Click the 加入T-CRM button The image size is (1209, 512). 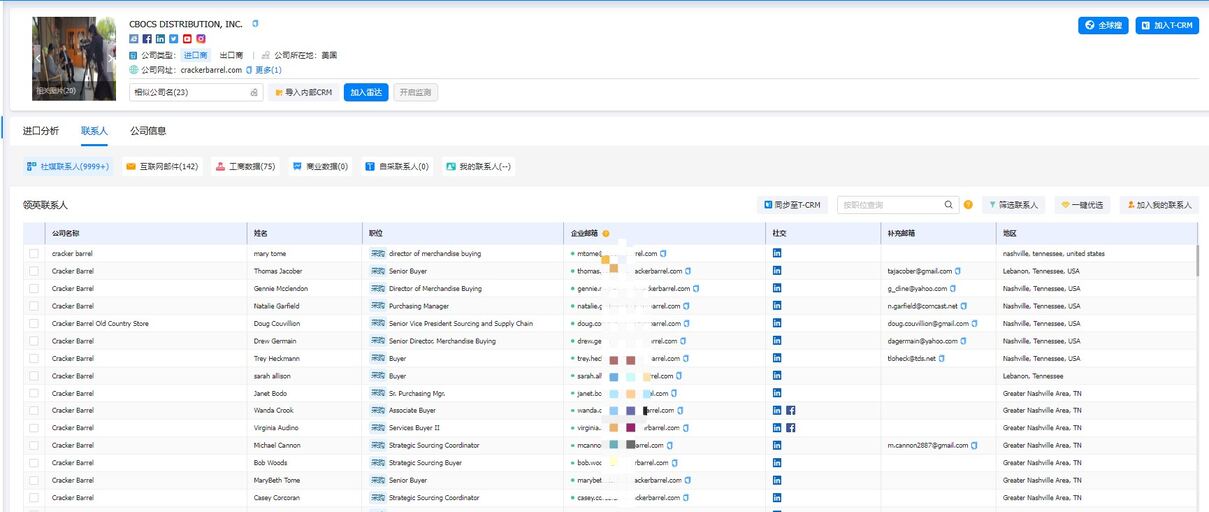tap(1167, 25)
